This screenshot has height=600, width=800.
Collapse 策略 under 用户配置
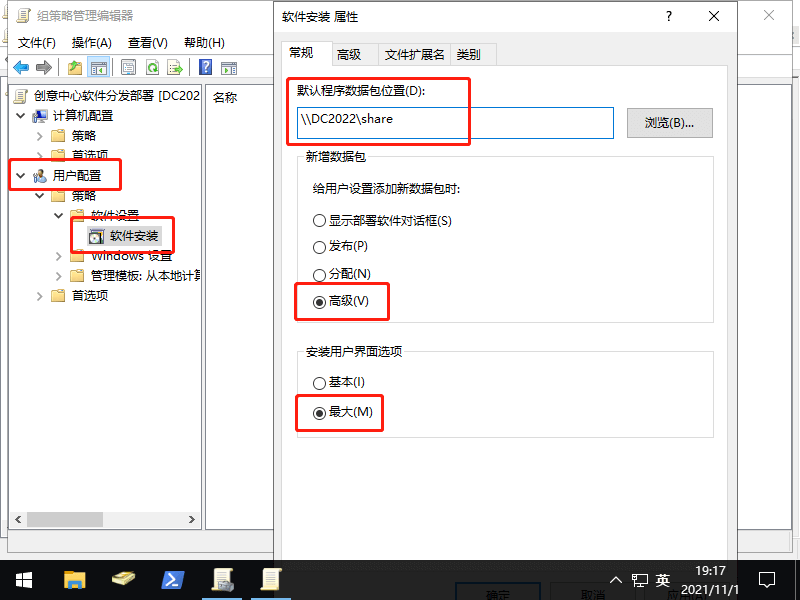click(x=40, y=195)
